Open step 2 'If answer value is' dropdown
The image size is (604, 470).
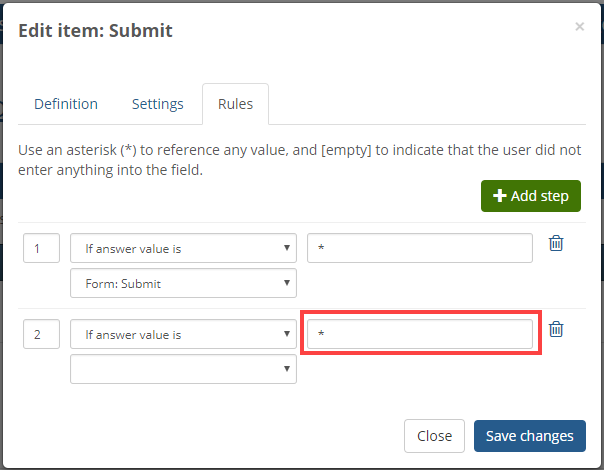point(183,334)
